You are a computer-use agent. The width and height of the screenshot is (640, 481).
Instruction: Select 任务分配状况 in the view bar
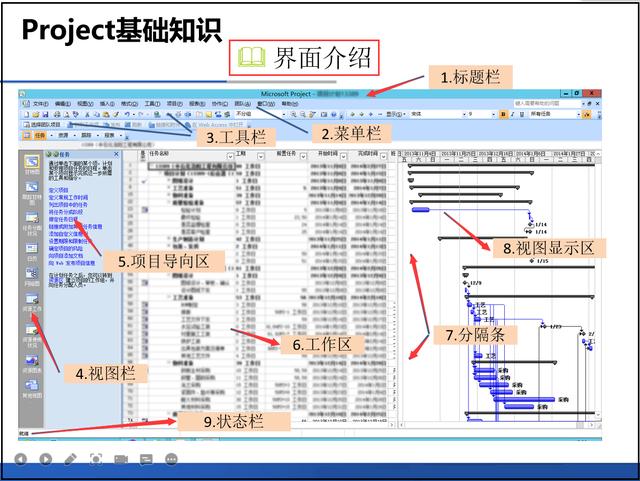(32, 224)
